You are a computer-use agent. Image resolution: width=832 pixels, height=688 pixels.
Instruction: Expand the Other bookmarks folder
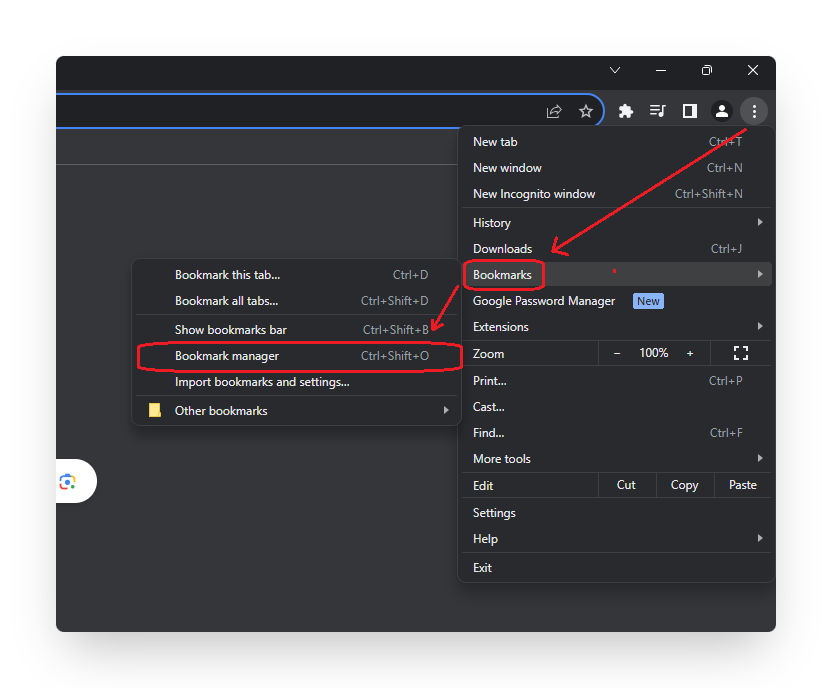click(221, 411)
